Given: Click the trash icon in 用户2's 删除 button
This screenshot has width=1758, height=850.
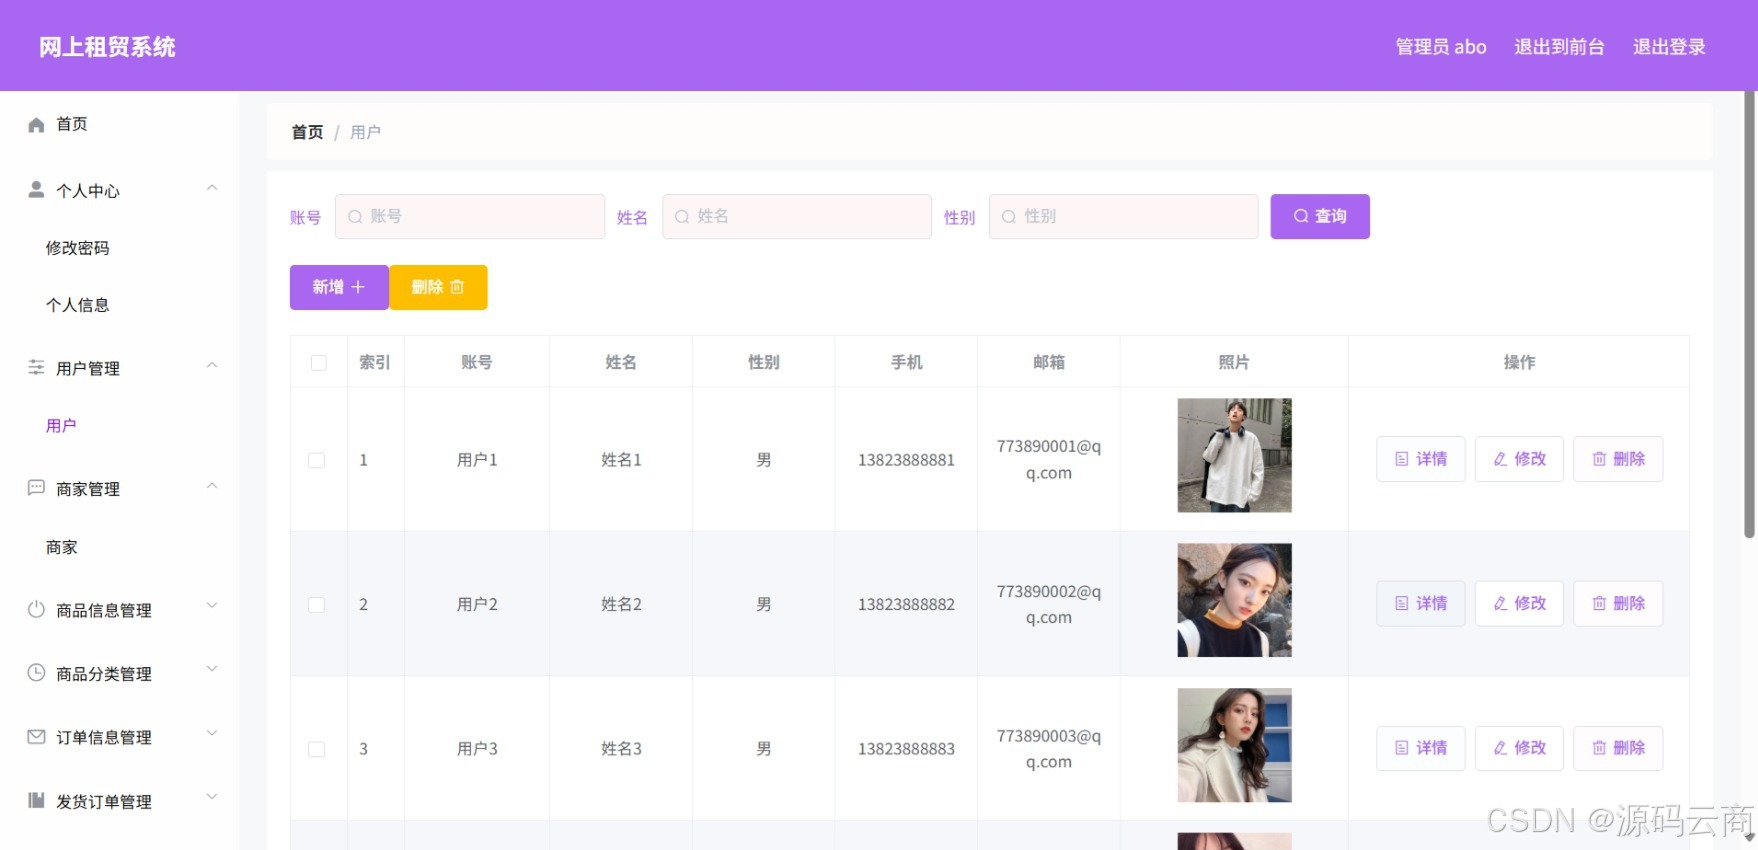Looking at the screenshot, I should click(x=1599, y=603).
